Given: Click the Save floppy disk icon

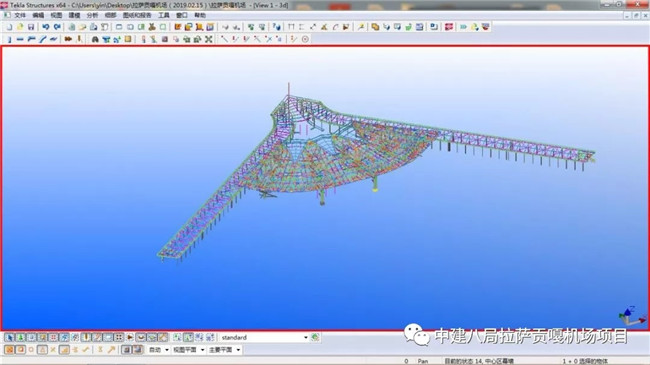Looking at the screenshot, I should point(31,27).
